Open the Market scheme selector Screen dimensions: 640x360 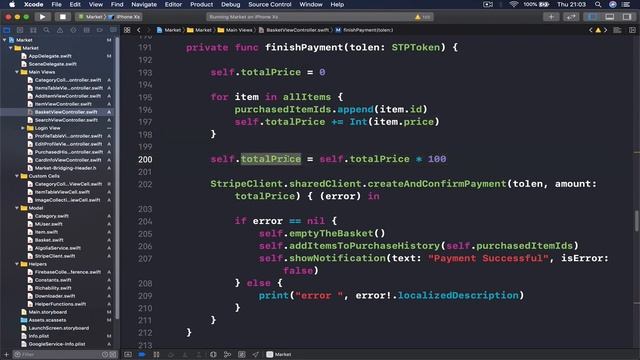(x=91, y=17)
